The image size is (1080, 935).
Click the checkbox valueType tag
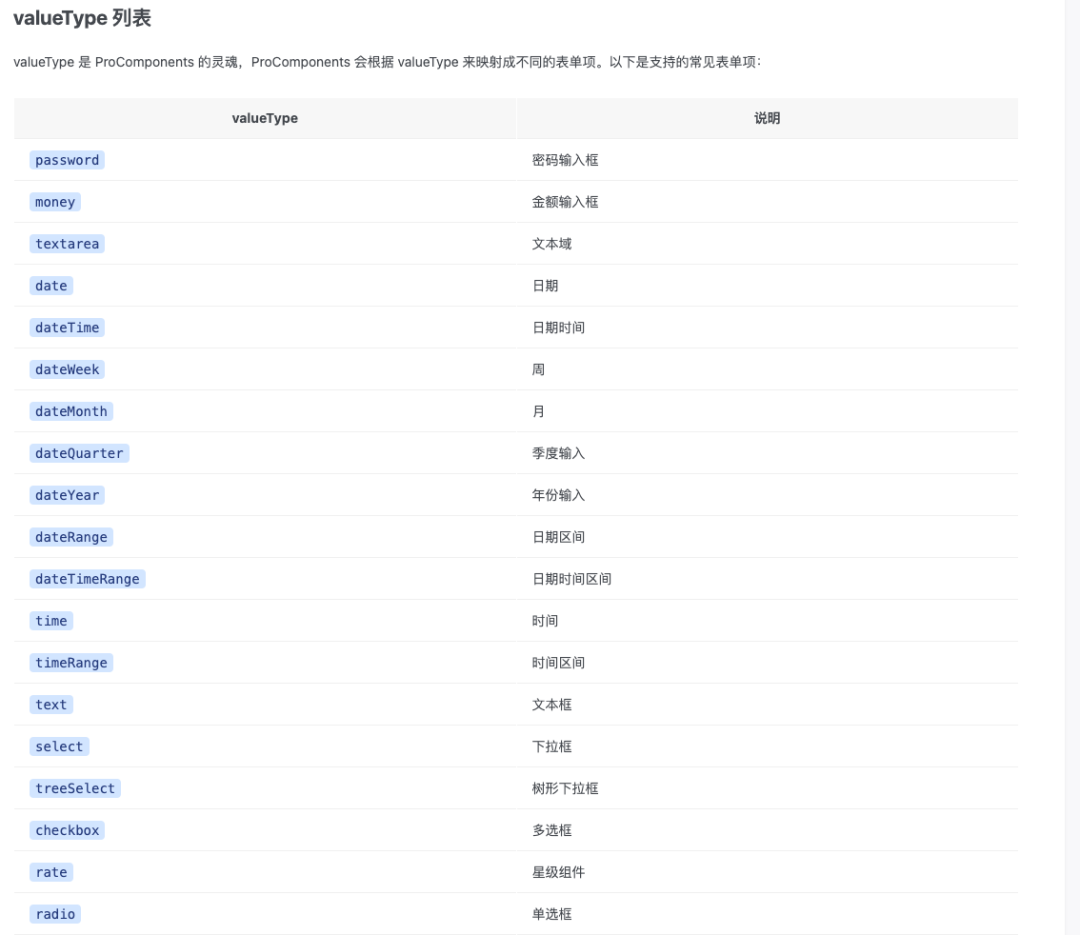coord(67,830)
